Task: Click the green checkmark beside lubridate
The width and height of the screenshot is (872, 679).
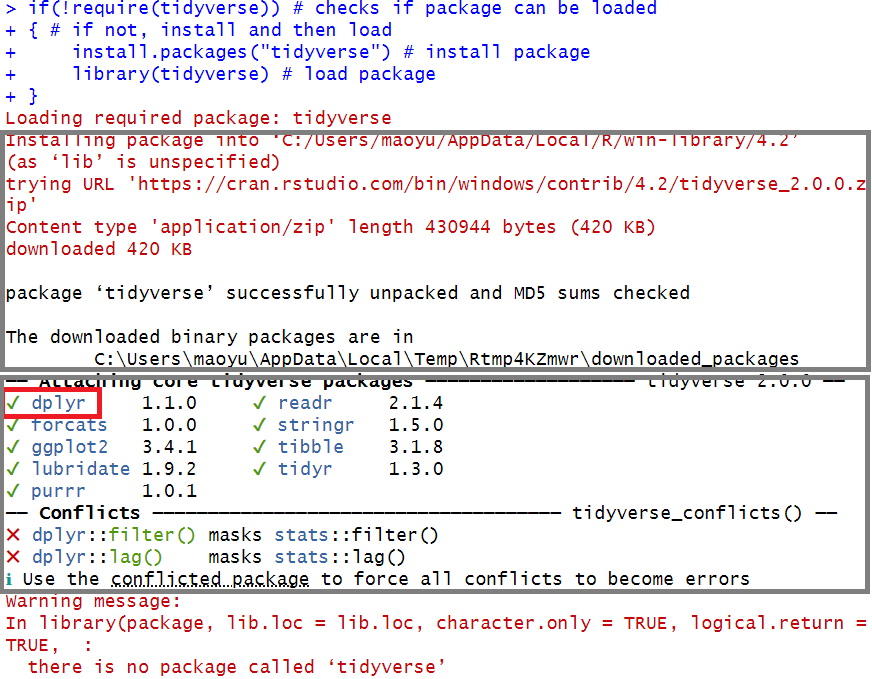Action: pyautogui.click(x=13, y=469)
